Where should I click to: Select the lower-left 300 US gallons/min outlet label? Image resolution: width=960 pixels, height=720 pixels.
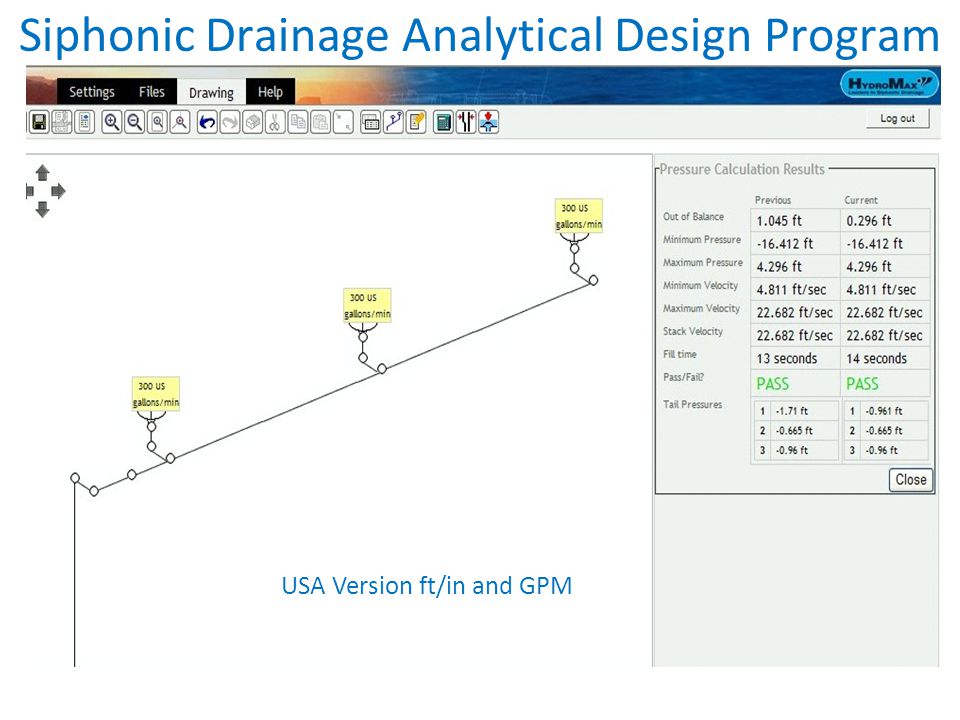coord(156,394)
